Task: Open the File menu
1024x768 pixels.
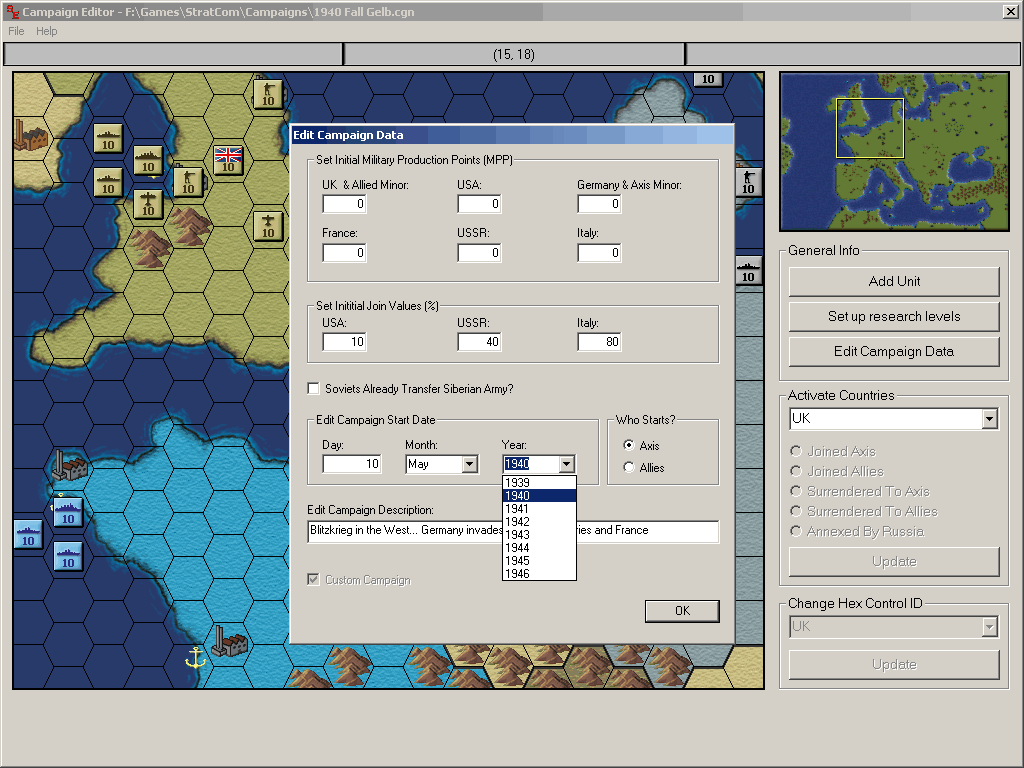Action: (16, 31)
